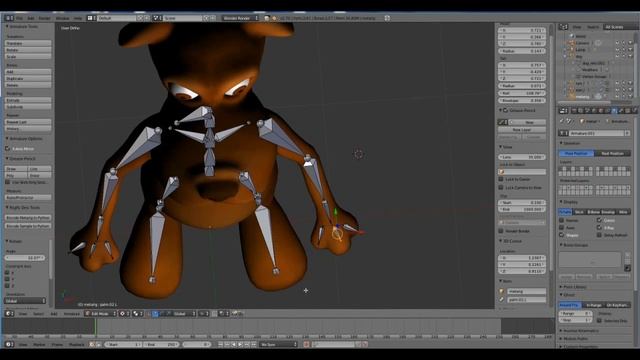Click the lock-to-object field icon
Screen dimensions: 640x360
pyautogui.click(x=502, y=172)
